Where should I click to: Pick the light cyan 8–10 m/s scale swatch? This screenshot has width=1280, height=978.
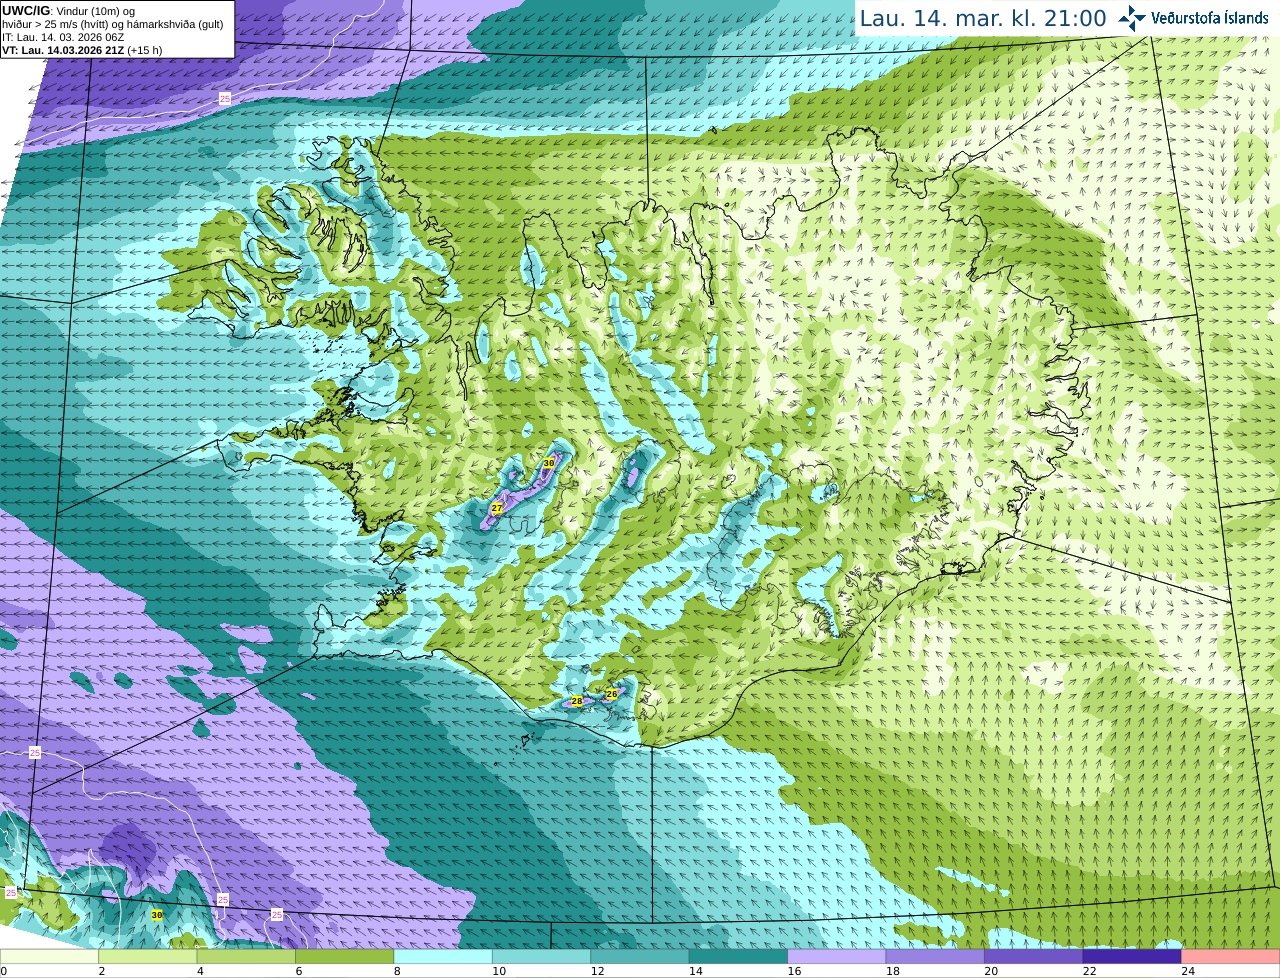click(x=443, y=957)
